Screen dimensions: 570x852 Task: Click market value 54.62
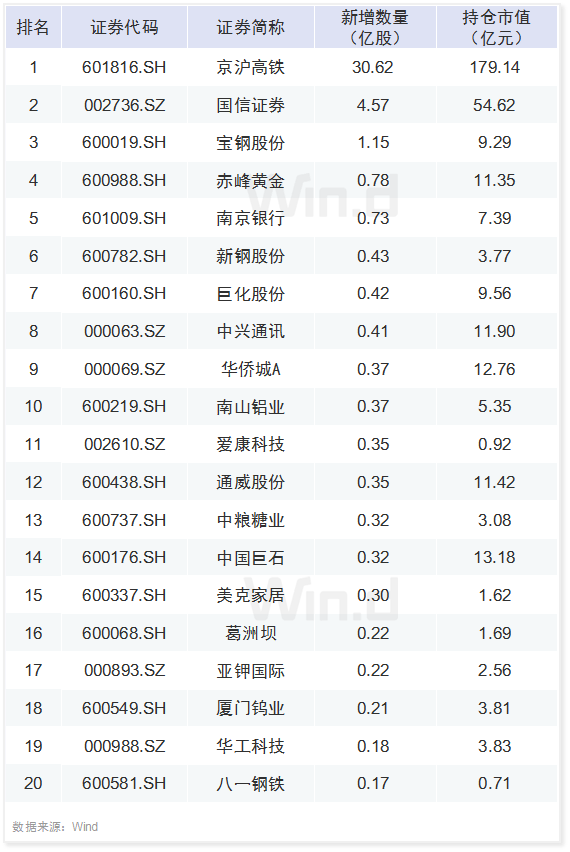tap(494, 105)
